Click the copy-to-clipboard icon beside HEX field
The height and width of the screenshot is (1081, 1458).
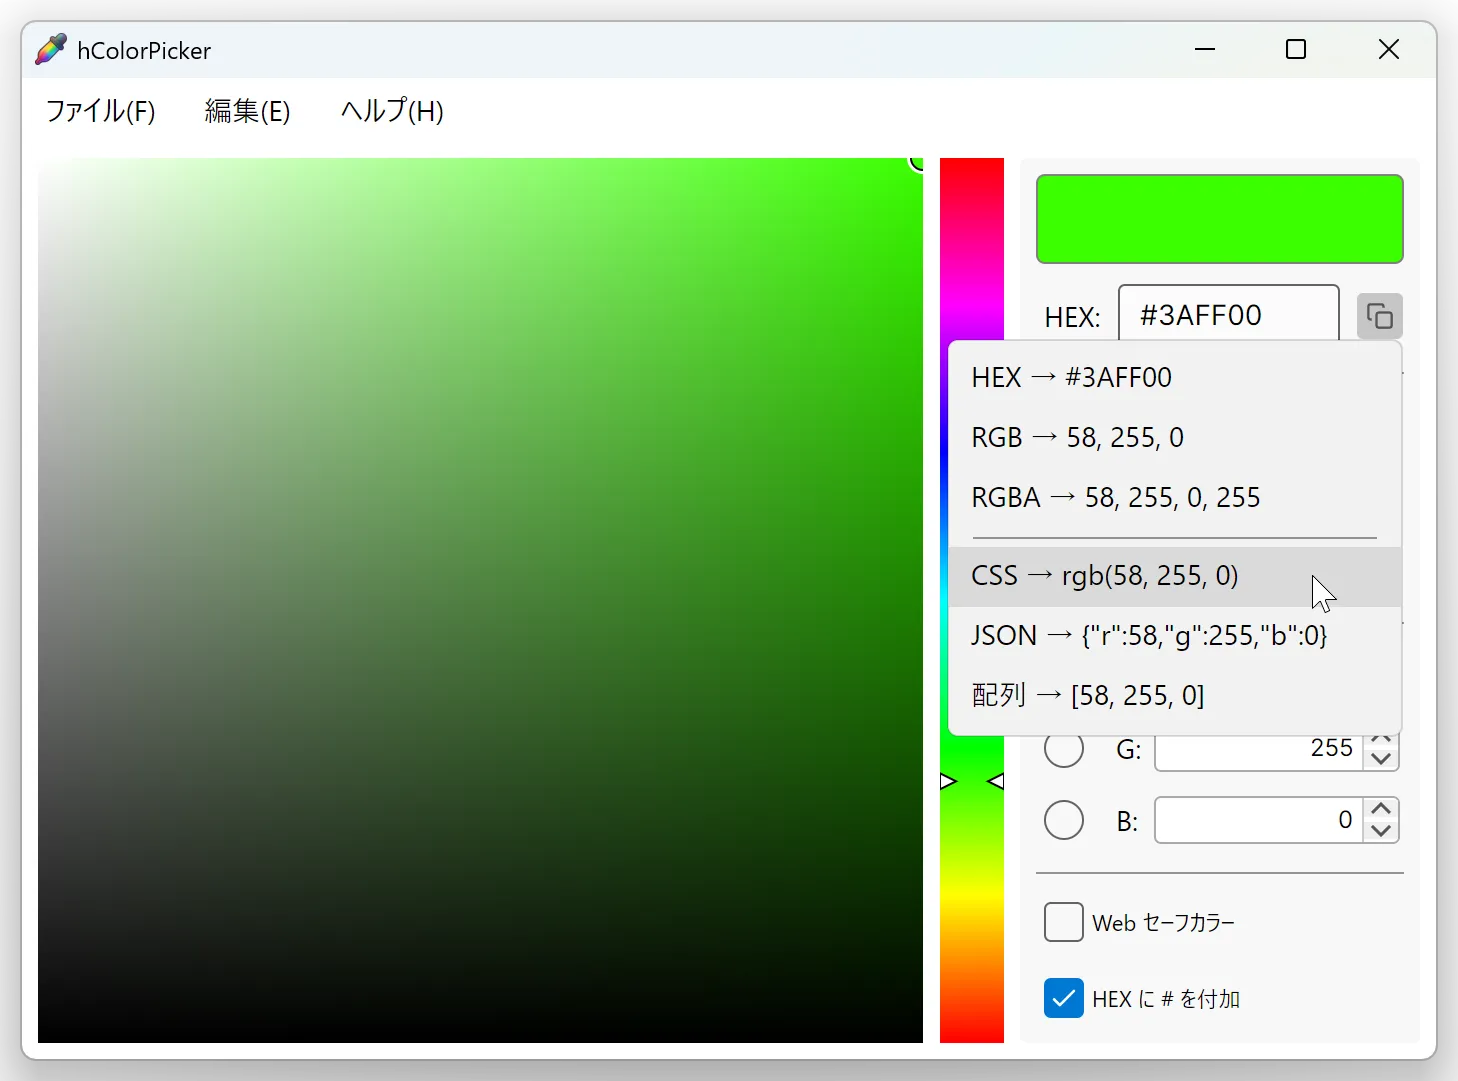coord(1379,316)
